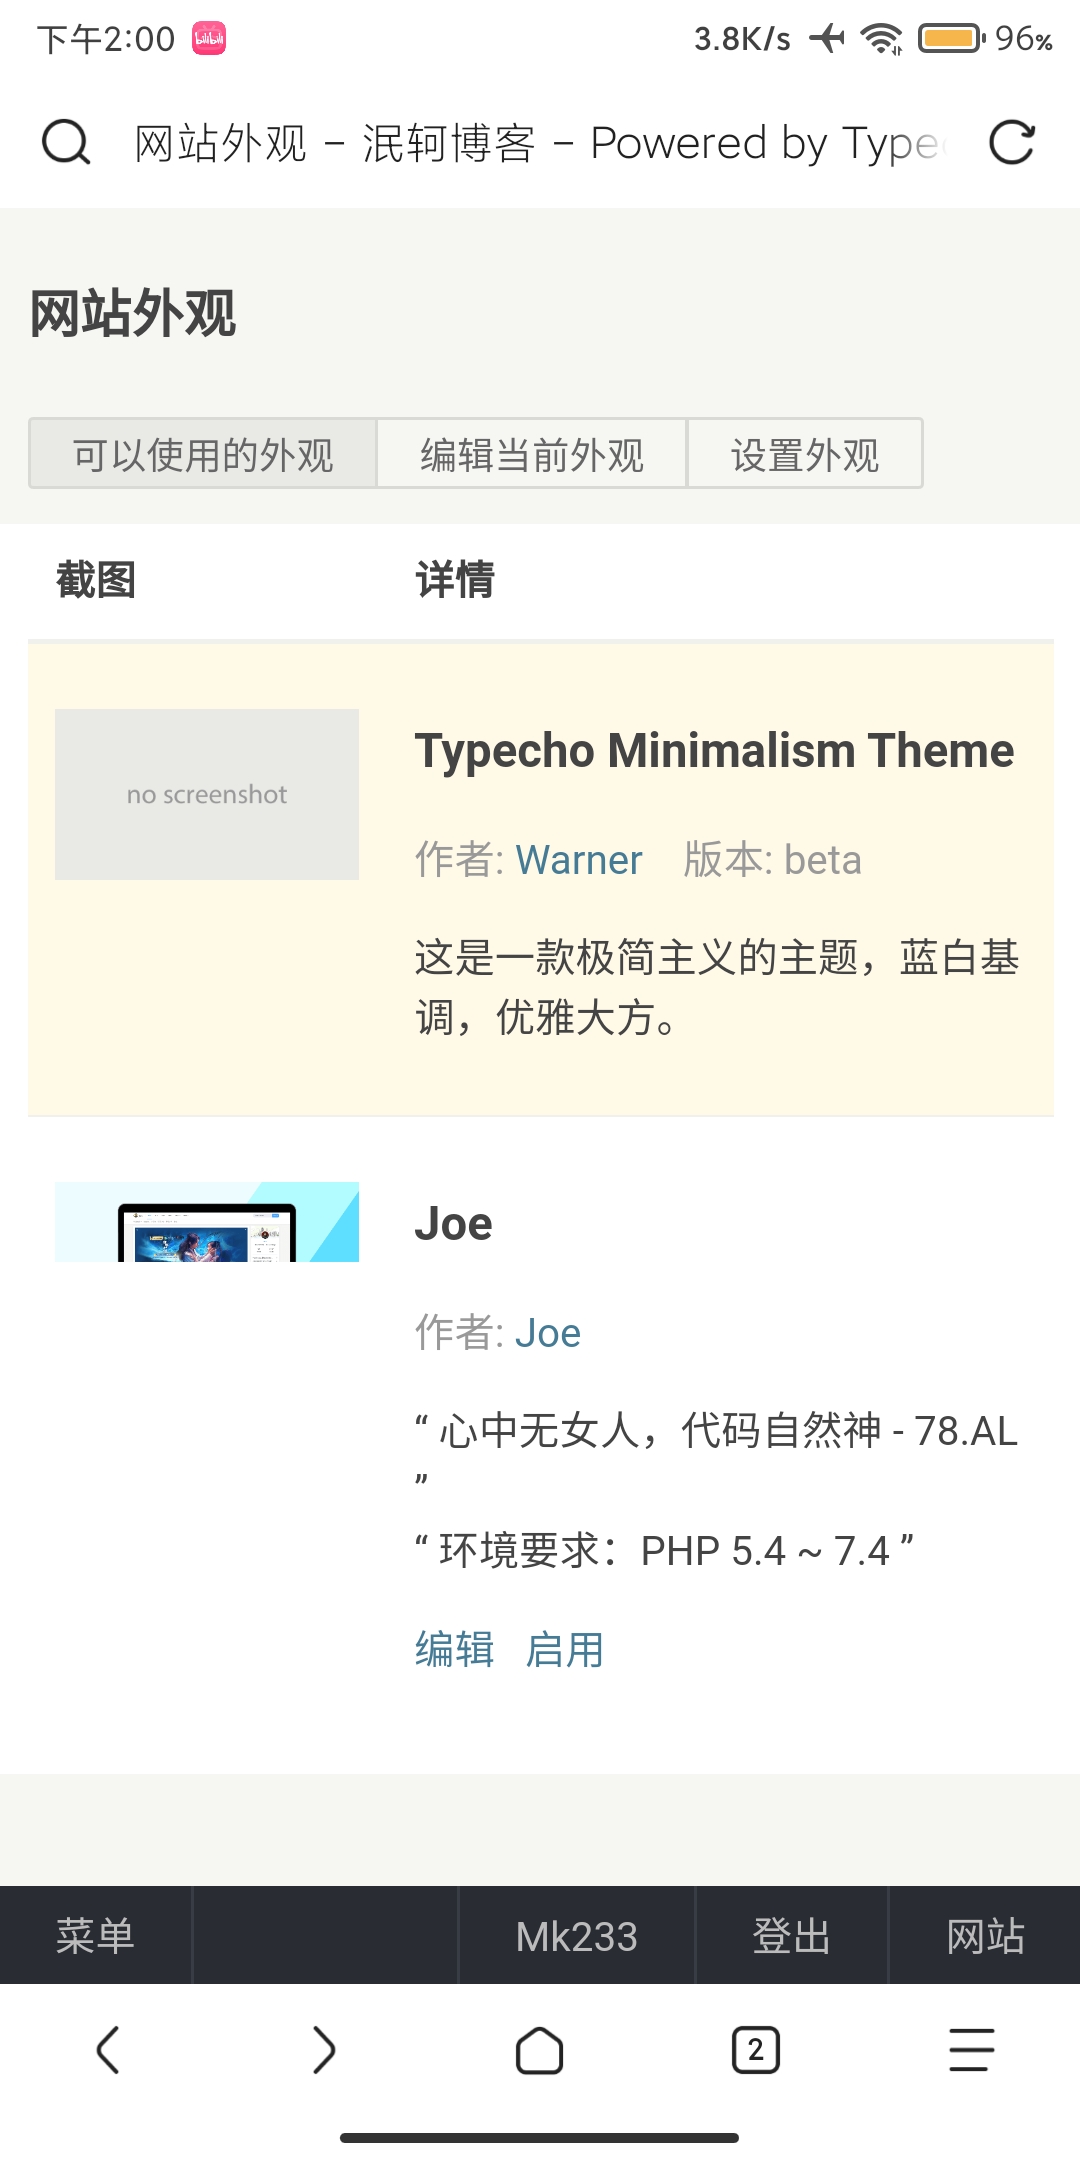Screen dimensions: 1080x2160
Task: Reload the page with the refresh icon
Action: 1013,143
